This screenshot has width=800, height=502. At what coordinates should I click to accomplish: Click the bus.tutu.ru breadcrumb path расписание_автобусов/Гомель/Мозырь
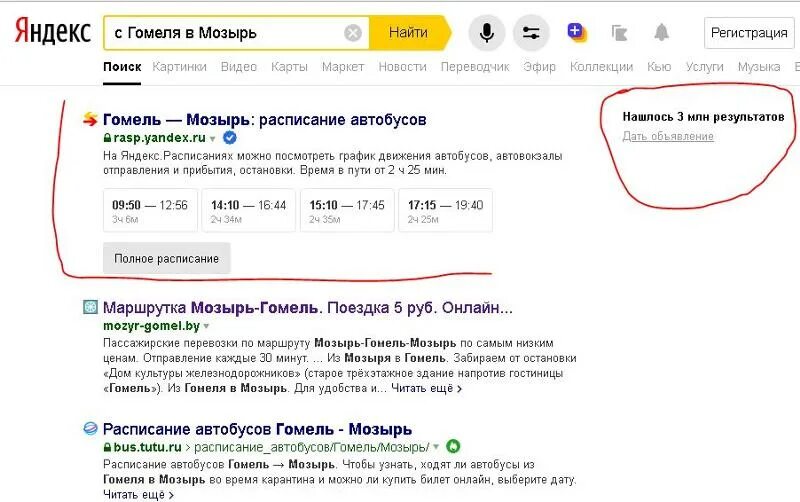[x=312, y=447]
